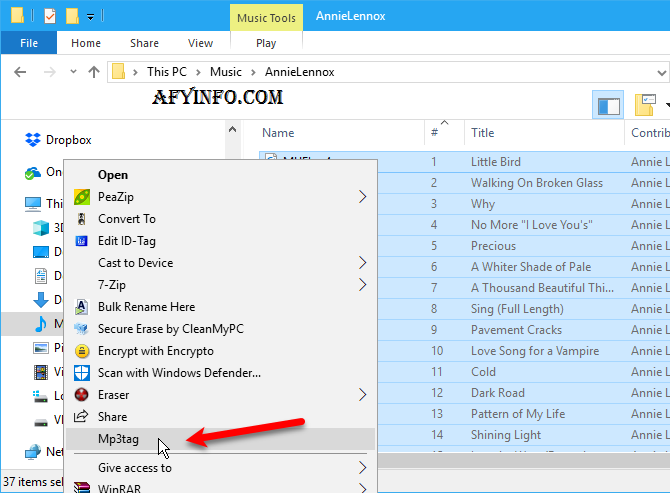Click the Local Disk drive icon

(x=41, y=396)
